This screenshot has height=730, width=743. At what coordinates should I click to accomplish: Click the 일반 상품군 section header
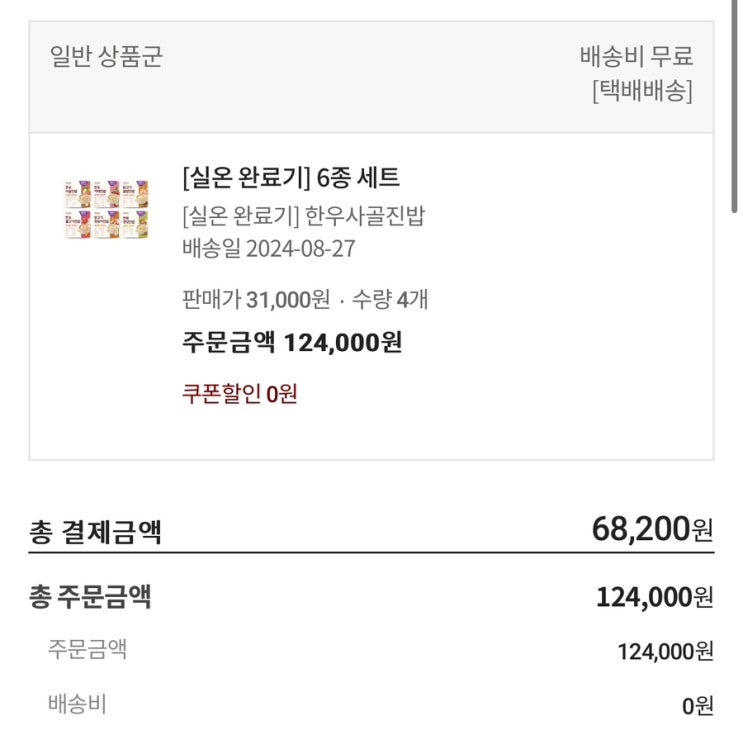(x=106, y=56)
